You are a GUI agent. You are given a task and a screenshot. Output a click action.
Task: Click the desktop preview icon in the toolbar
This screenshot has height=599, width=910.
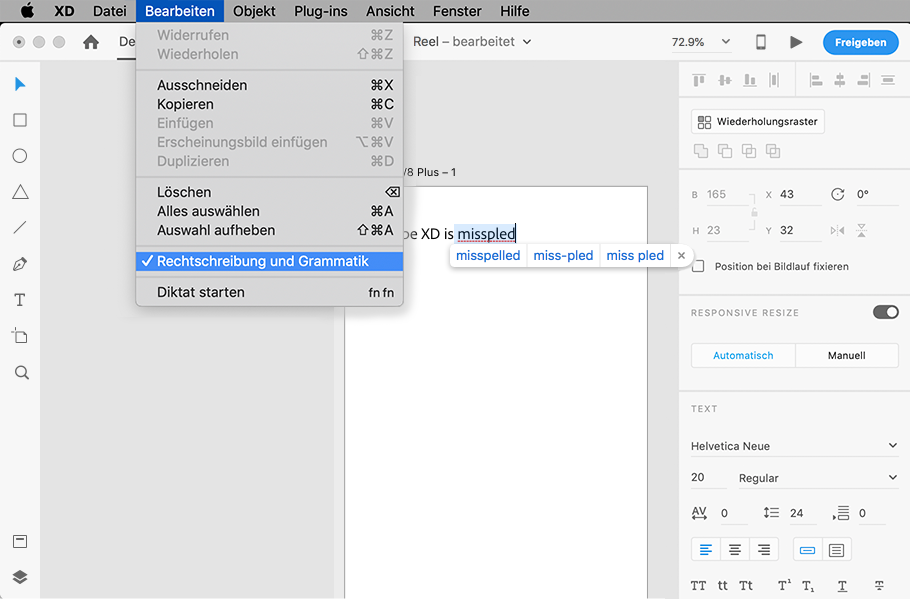click(760, 42)
